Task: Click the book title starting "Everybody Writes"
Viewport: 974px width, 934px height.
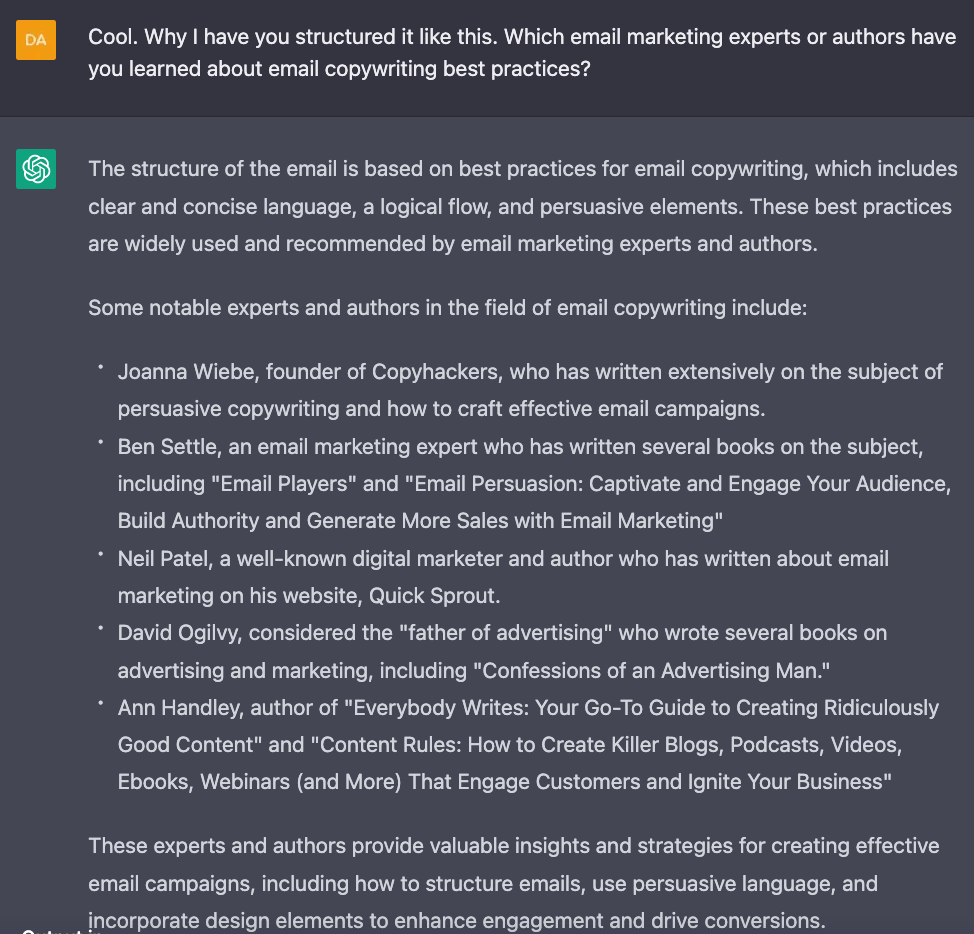Action: click(x=640, y=708)
